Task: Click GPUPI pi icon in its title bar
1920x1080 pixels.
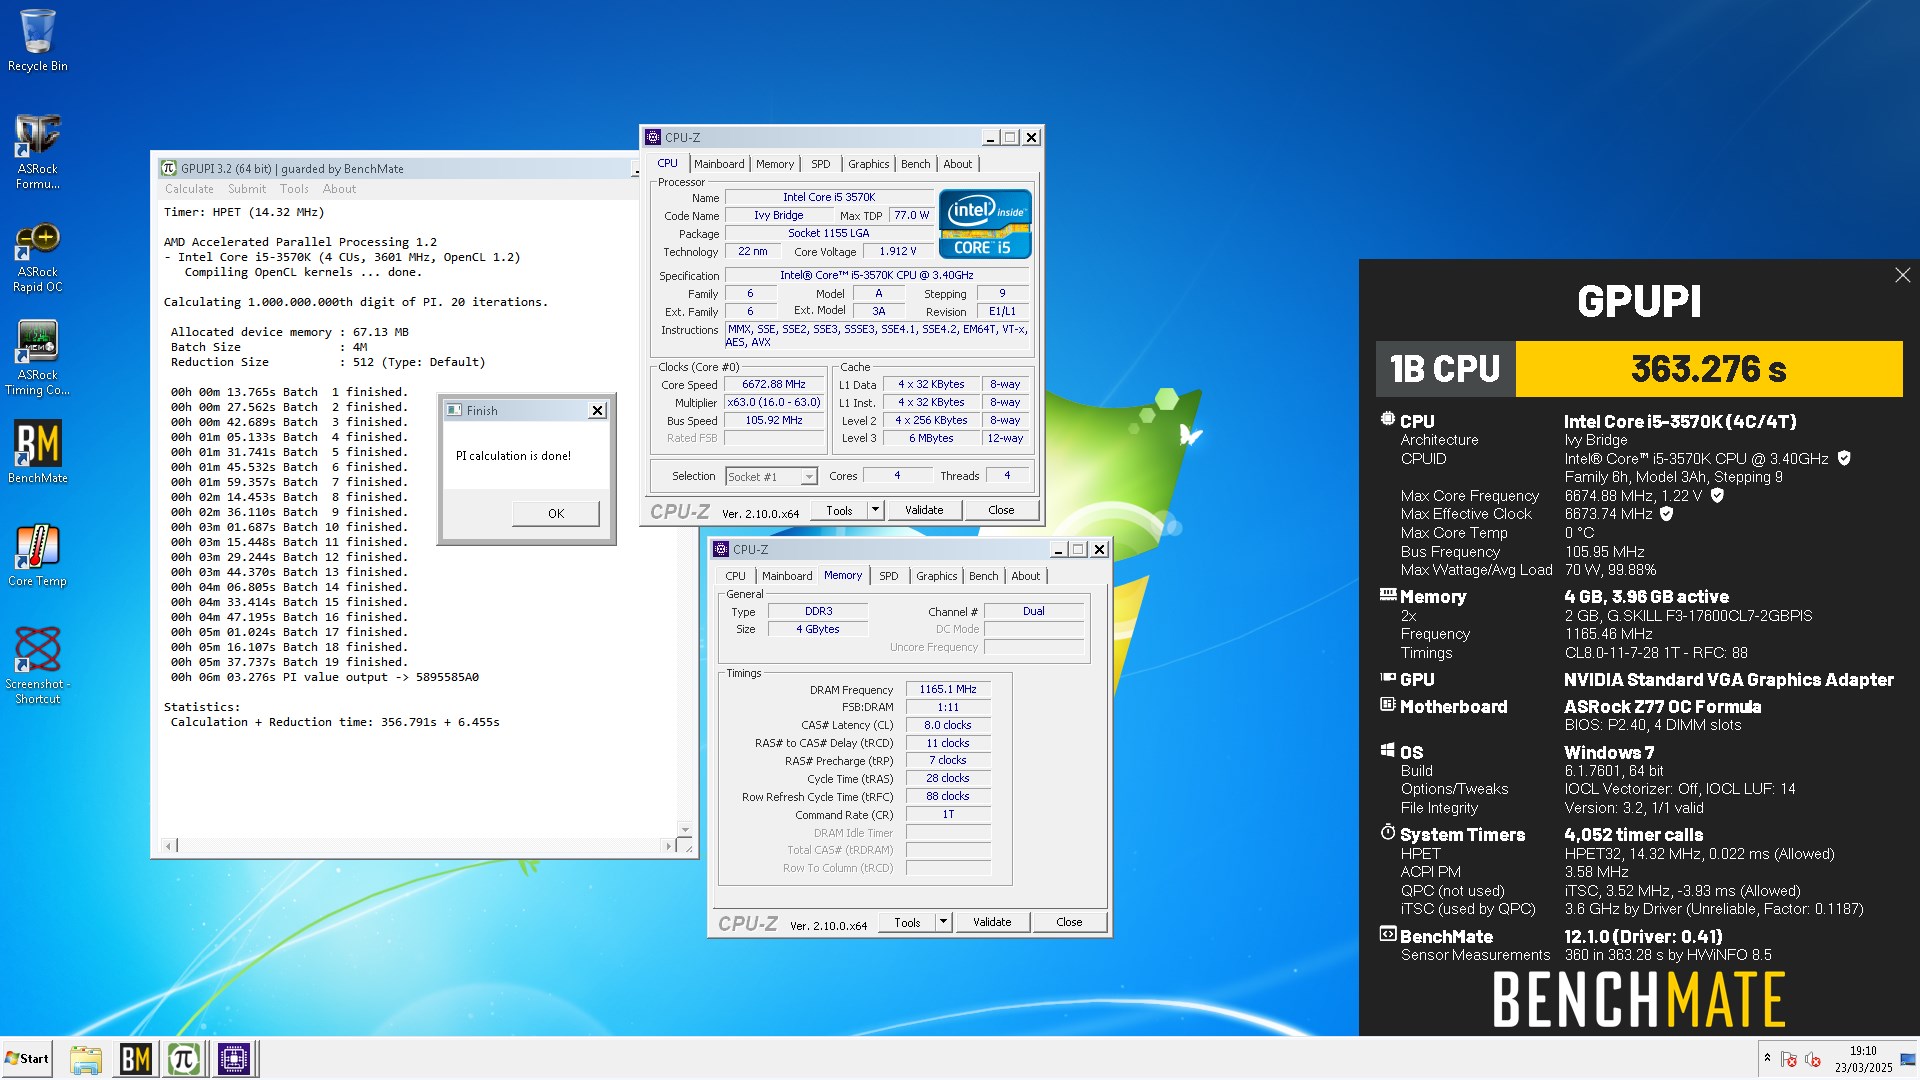Action: 169,169
